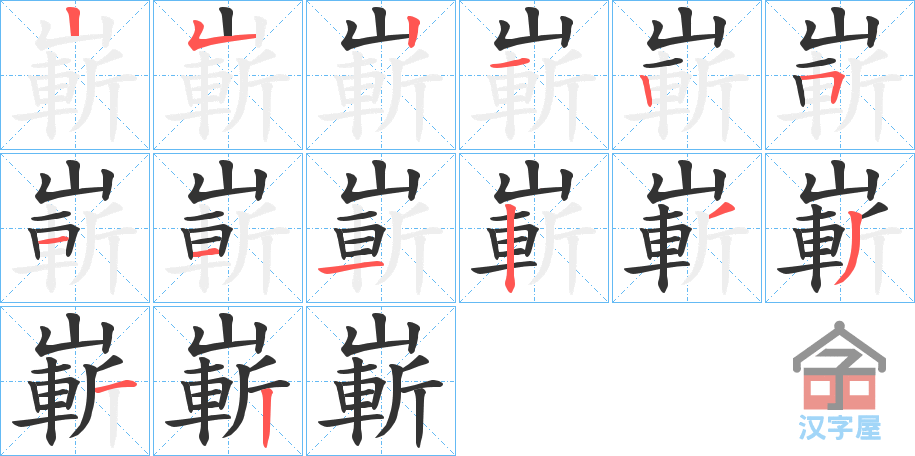Screen dimensions: 915x456
Task: Open the eighth stroke step diagram
Action: click(x=228, y=228)
